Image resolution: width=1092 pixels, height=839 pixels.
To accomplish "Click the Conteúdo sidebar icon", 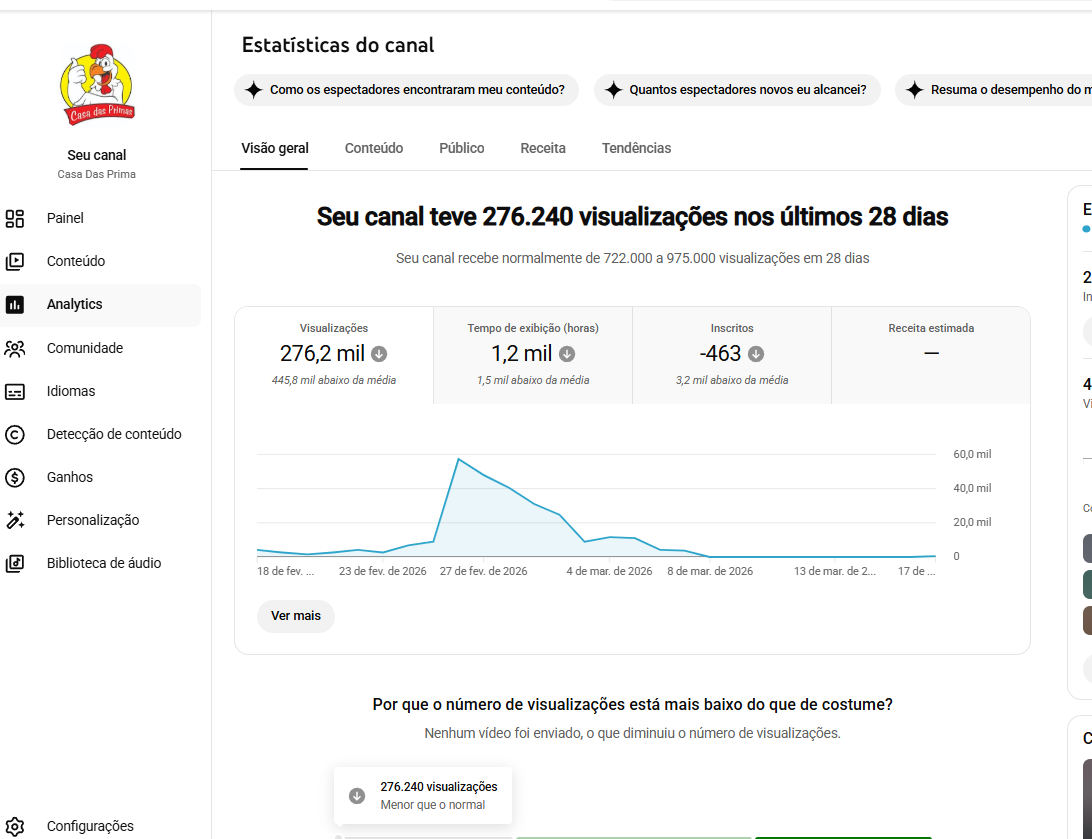I will tap(15, 261).
